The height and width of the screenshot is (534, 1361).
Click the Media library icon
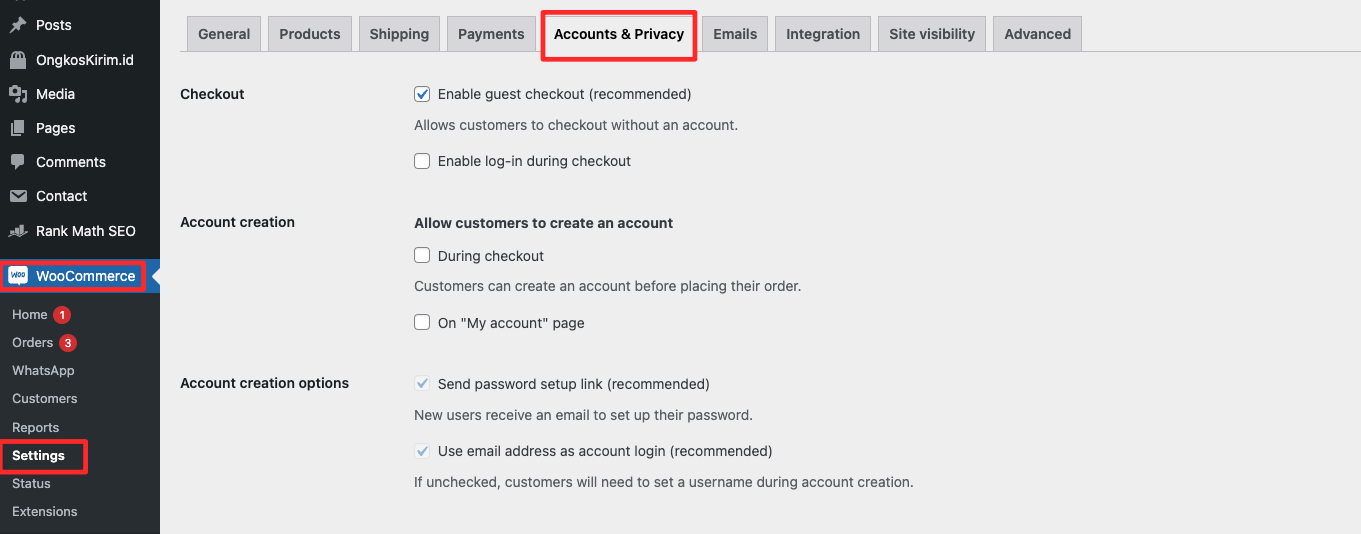tap(18, 94)
